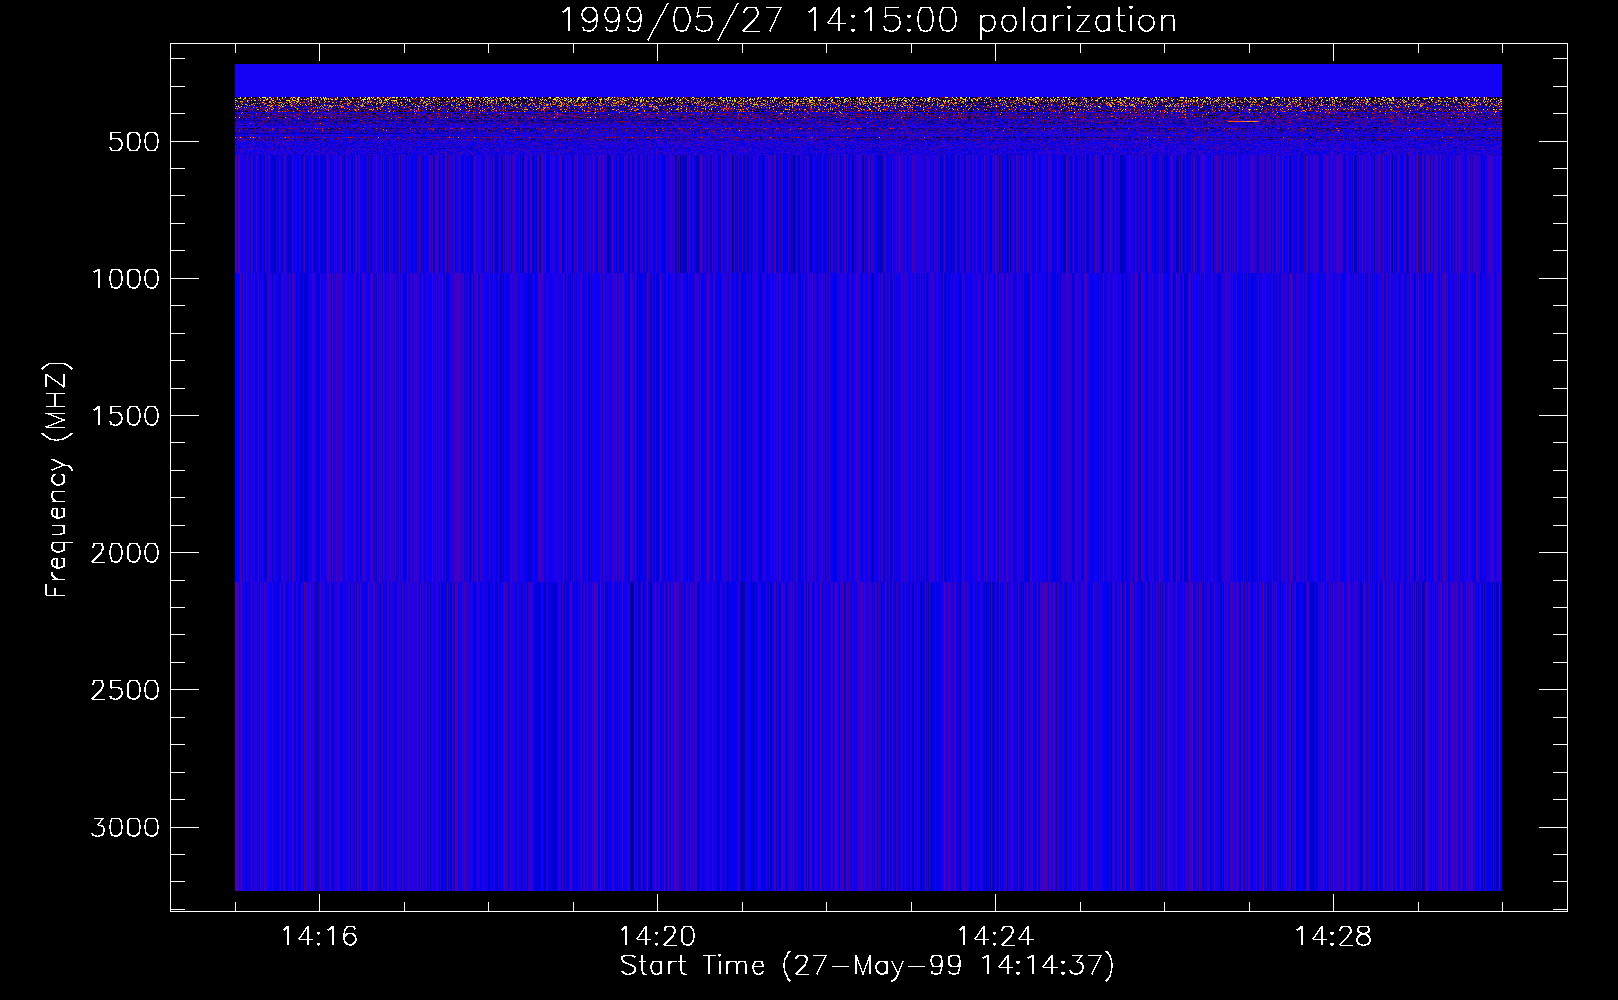This screenshot has width=1618, height=1000.
Task: Click the plot title "1999/05/27 14:15:00 polarization"
Action: click(x=867, y=20)
